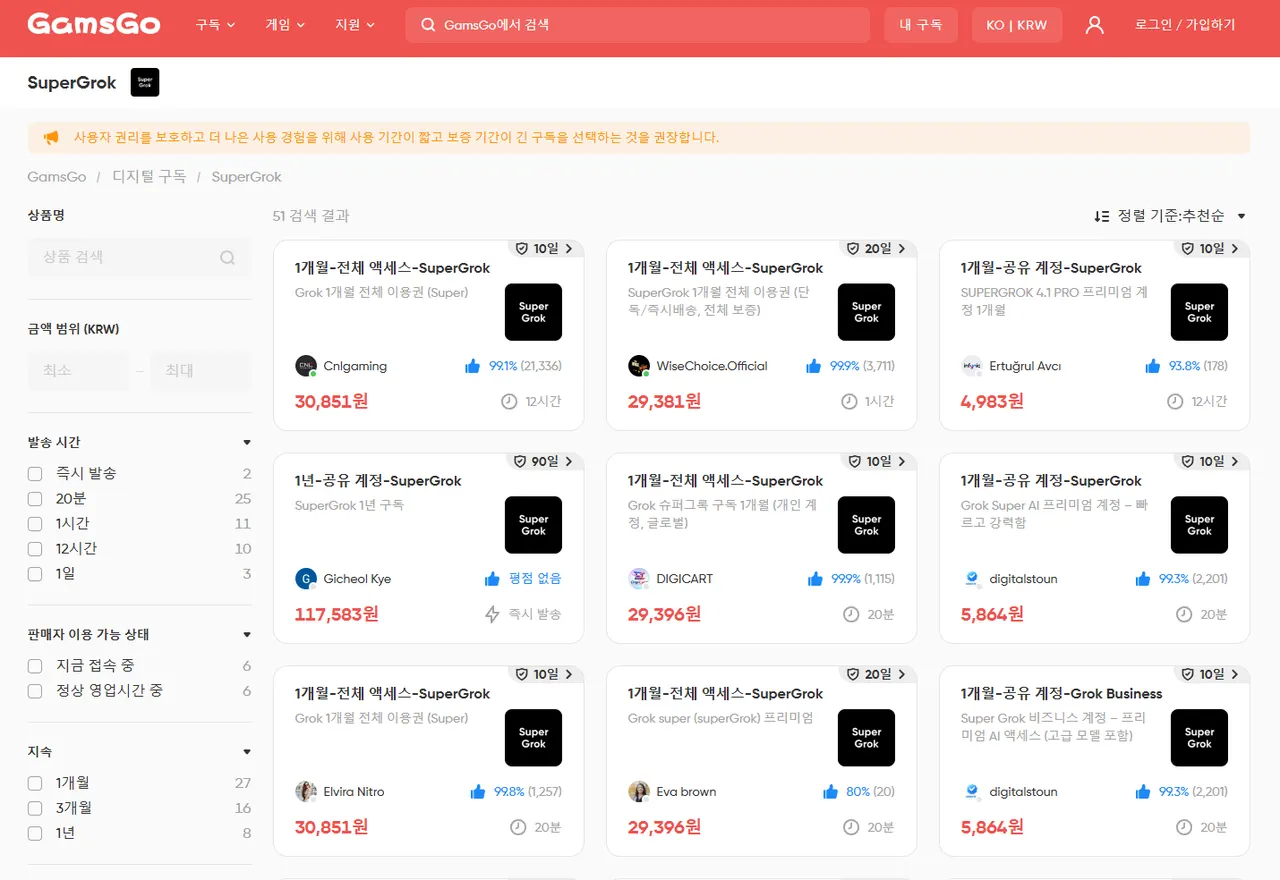
Task: Click the clock icon in Cnlgaming card
Action: coord(509,401)
